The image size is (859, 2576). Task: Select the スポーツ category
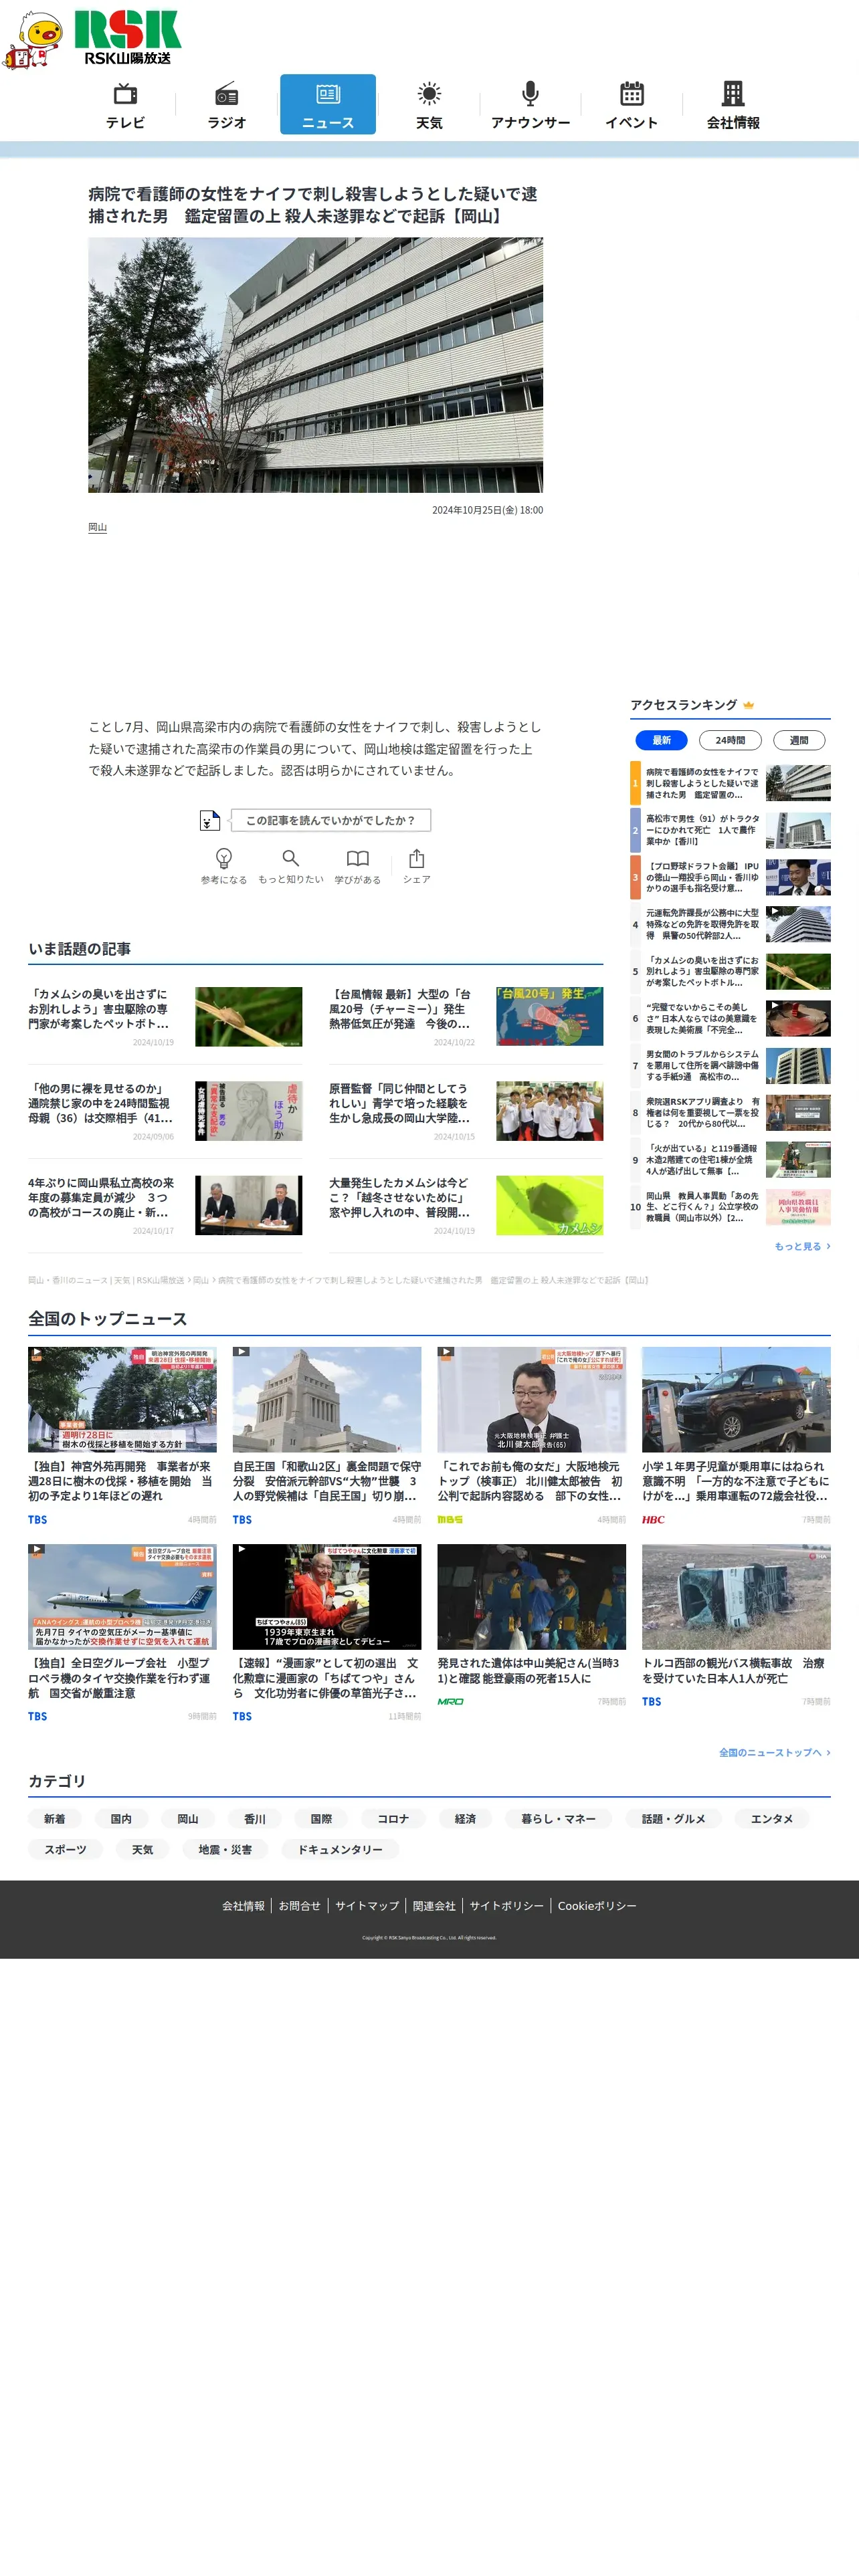(x=65, y=1849)
